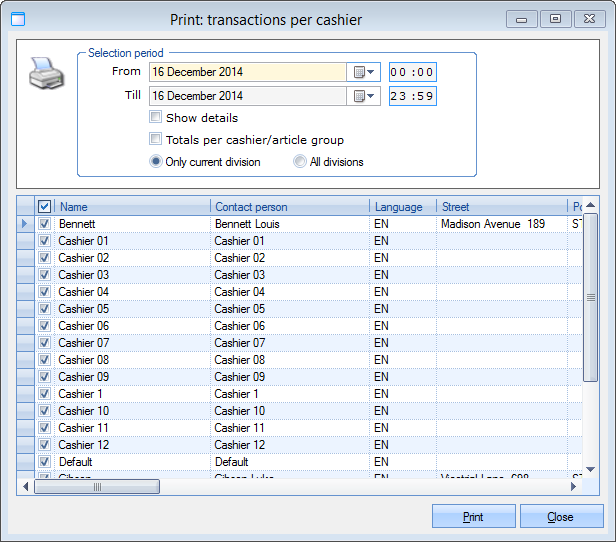Enable the Show details checkbox
Screen dimensions: 616x542
click(x=155, y=118)
